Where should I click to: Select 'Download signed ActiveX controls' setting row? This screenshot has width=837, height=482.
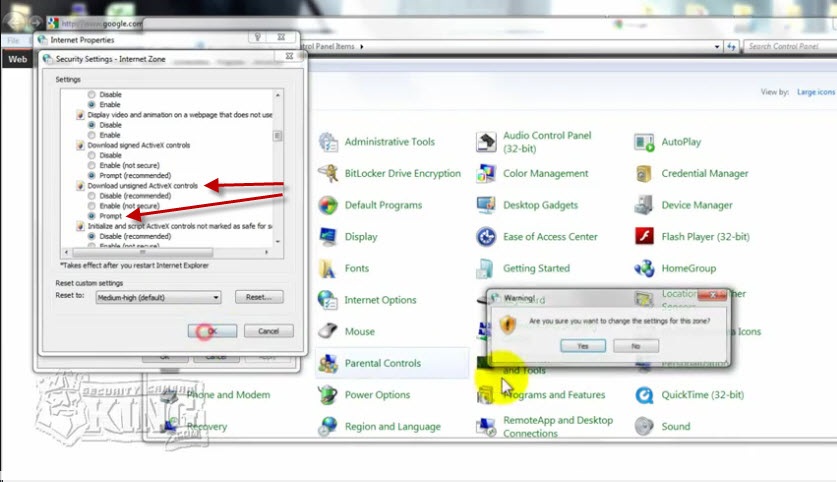click(x=139, y=145)
